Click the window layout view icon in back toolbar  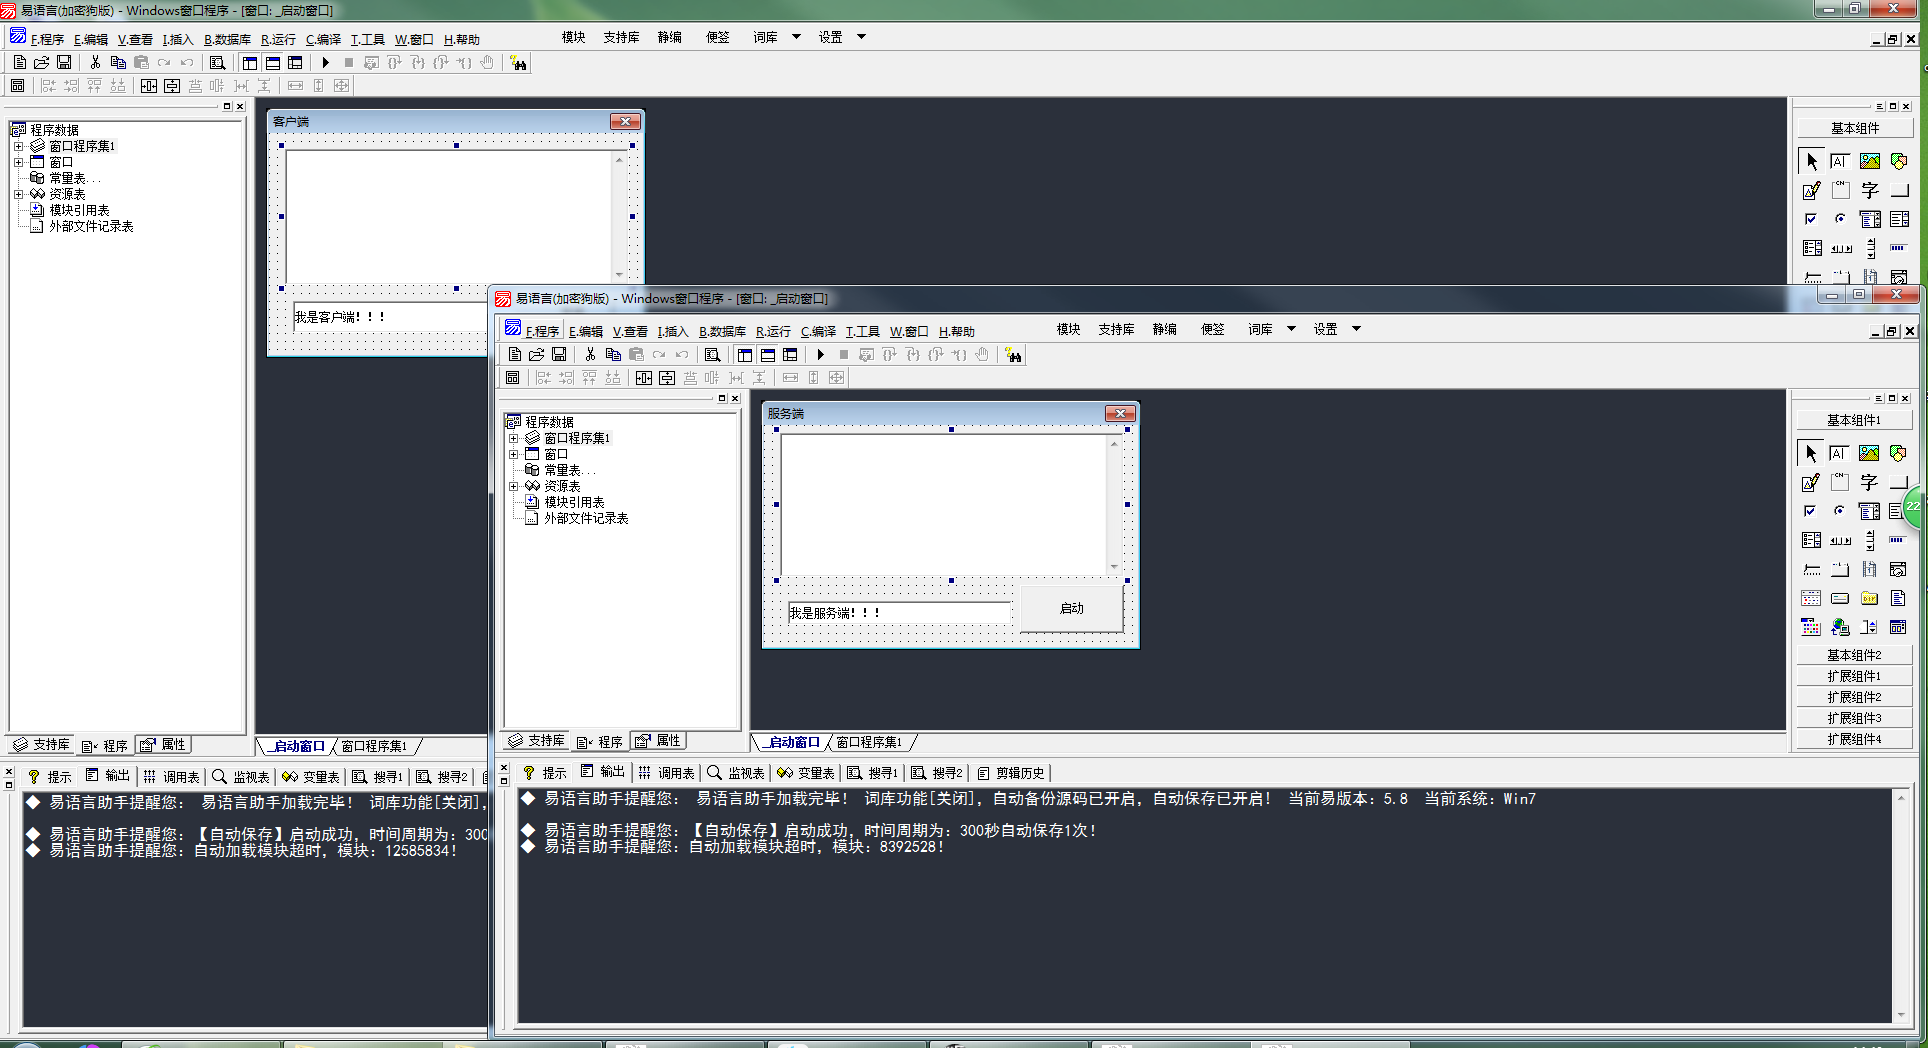pyautogui.click(x=250, y=63)
